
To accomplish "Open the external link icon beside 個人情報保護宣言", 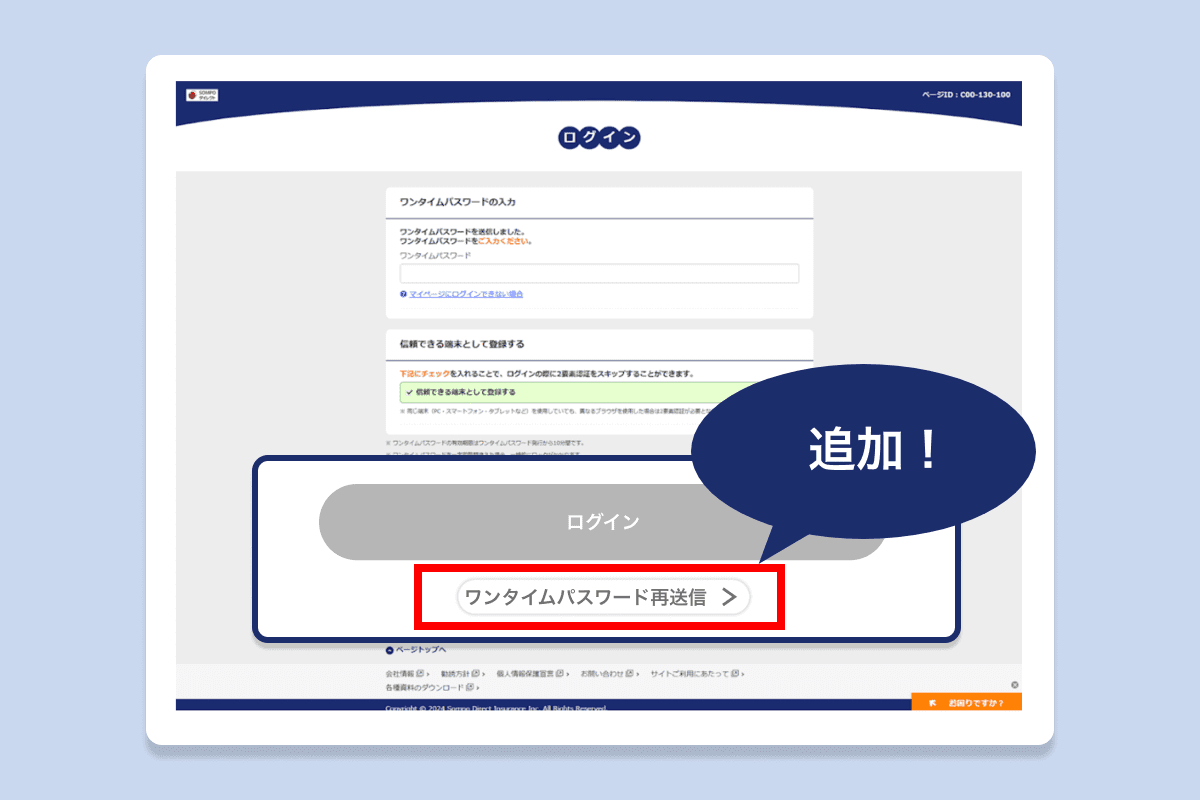I will (x=560, y=673).
